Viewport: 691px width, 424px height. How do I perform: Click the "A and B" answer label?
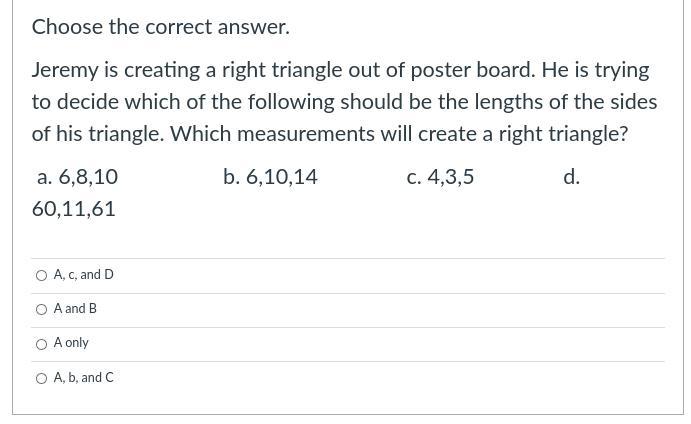pyautogui.click(x=75, y=309)
